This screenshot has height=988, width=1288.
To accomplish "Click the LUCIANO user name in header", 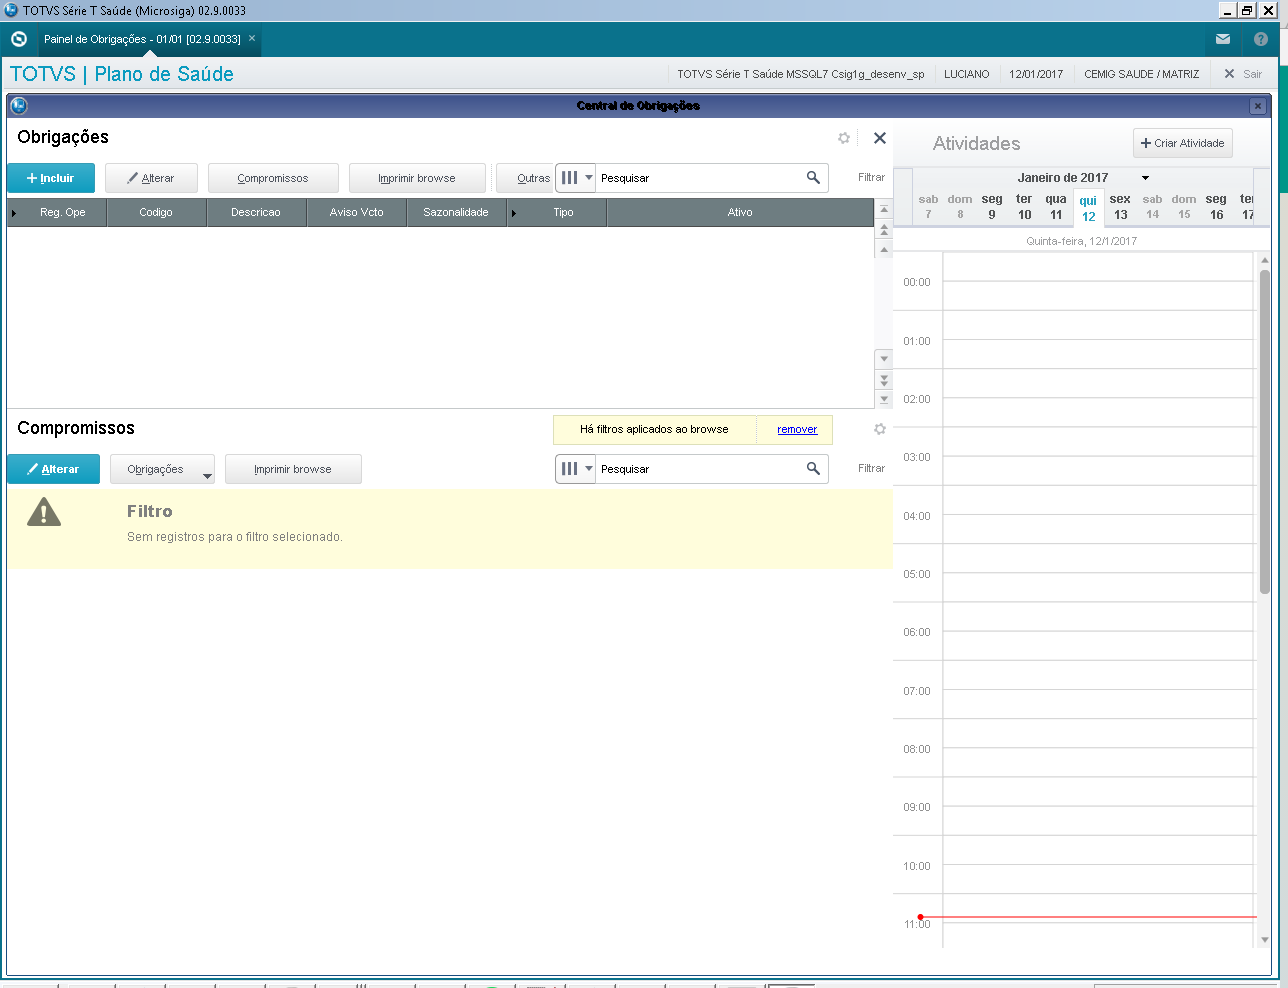I will [x=967, y=74].
